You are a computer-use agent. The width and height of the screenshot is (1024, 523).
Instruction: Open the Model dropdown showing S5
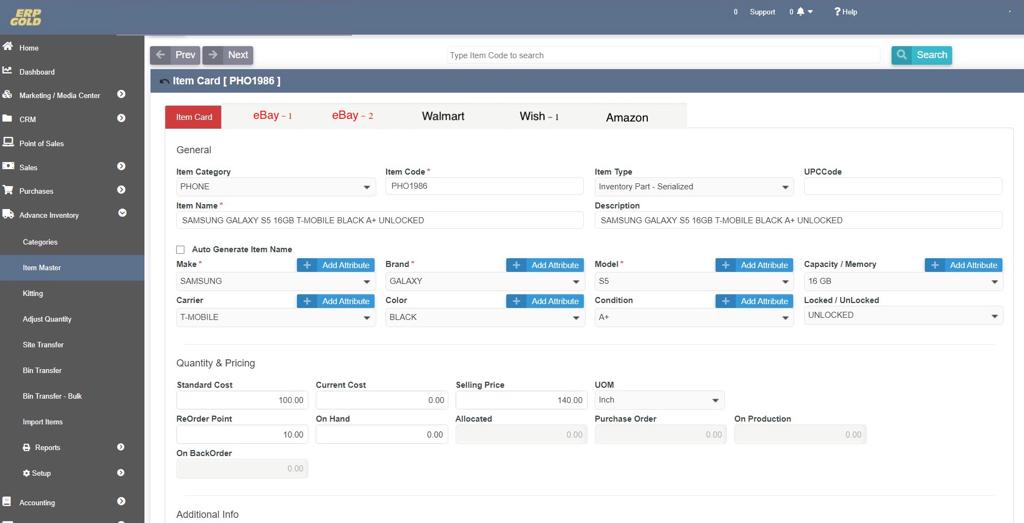point(694,281)
